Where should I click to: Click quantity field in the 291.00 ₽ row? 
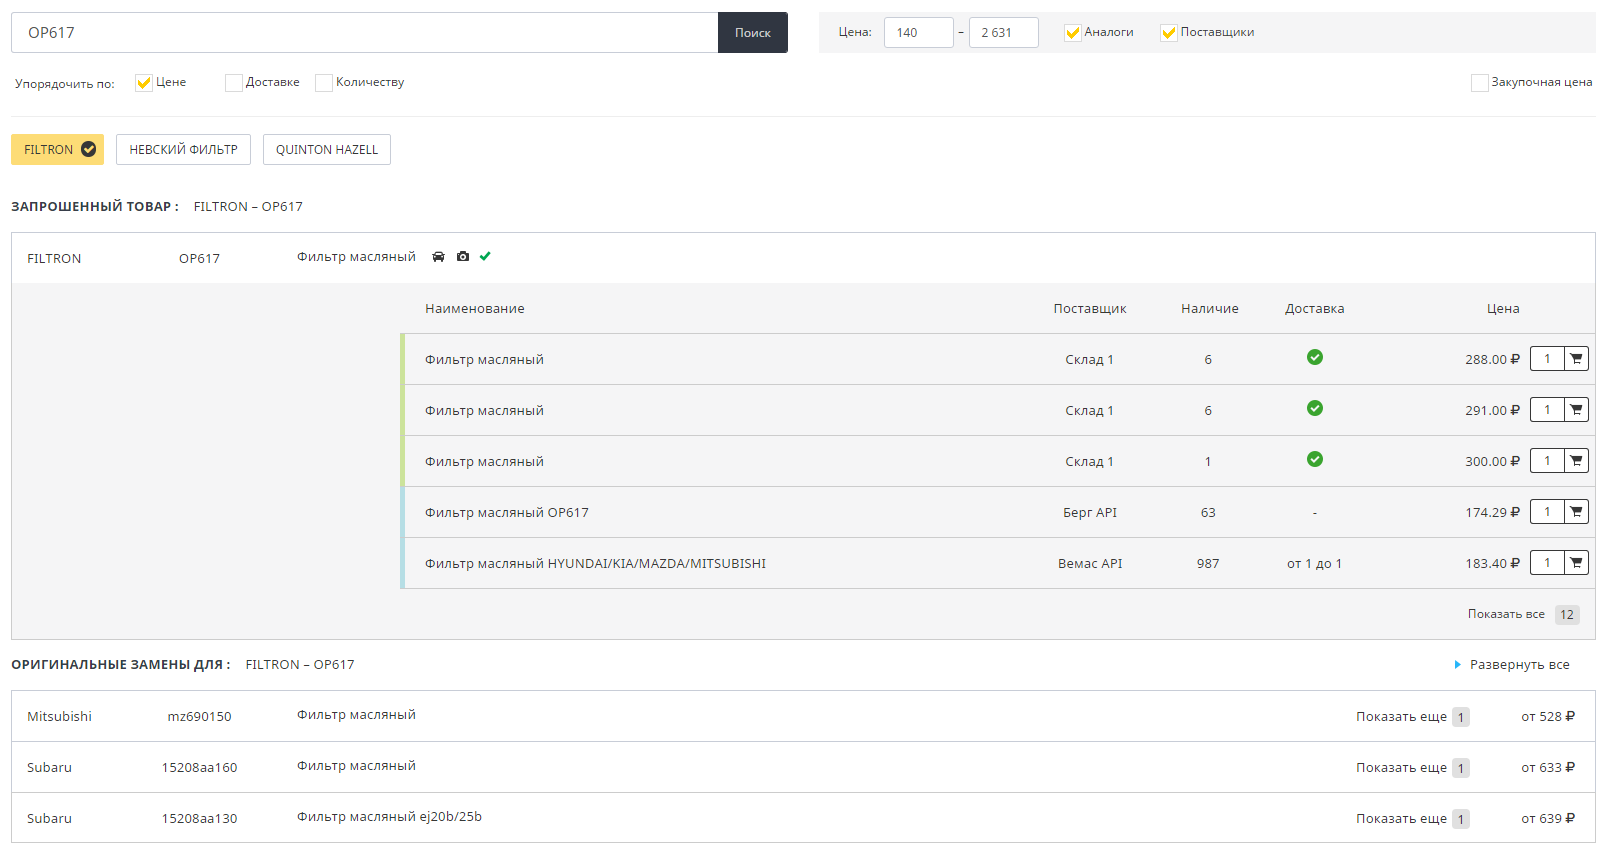coord(1548,410)
